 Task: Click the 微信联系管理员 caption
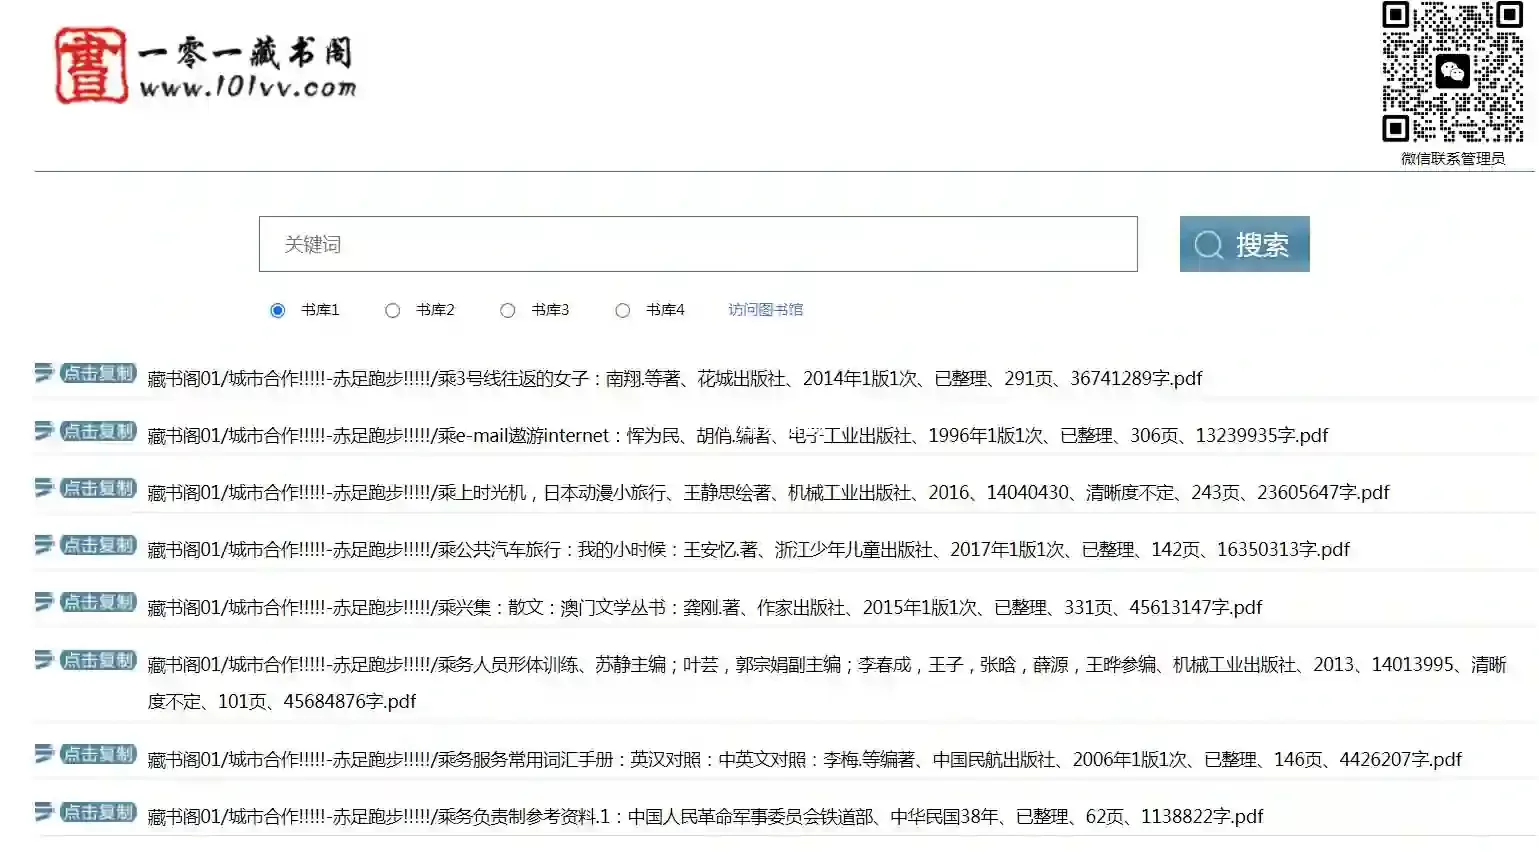tap(1453, 158)
